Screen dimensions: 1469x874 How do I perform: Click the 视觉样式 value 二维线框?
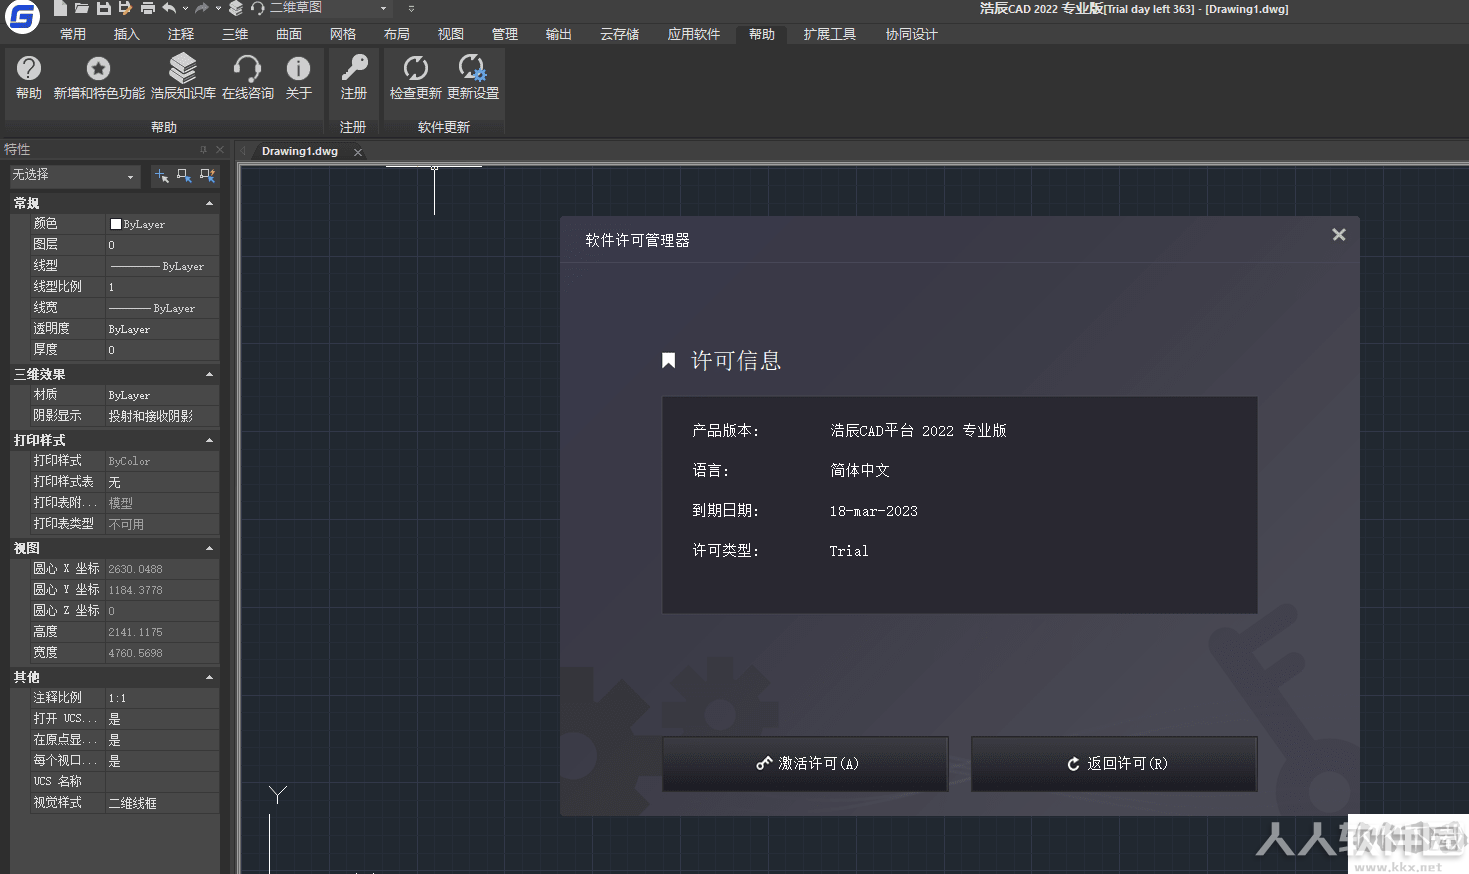point(162,803)
